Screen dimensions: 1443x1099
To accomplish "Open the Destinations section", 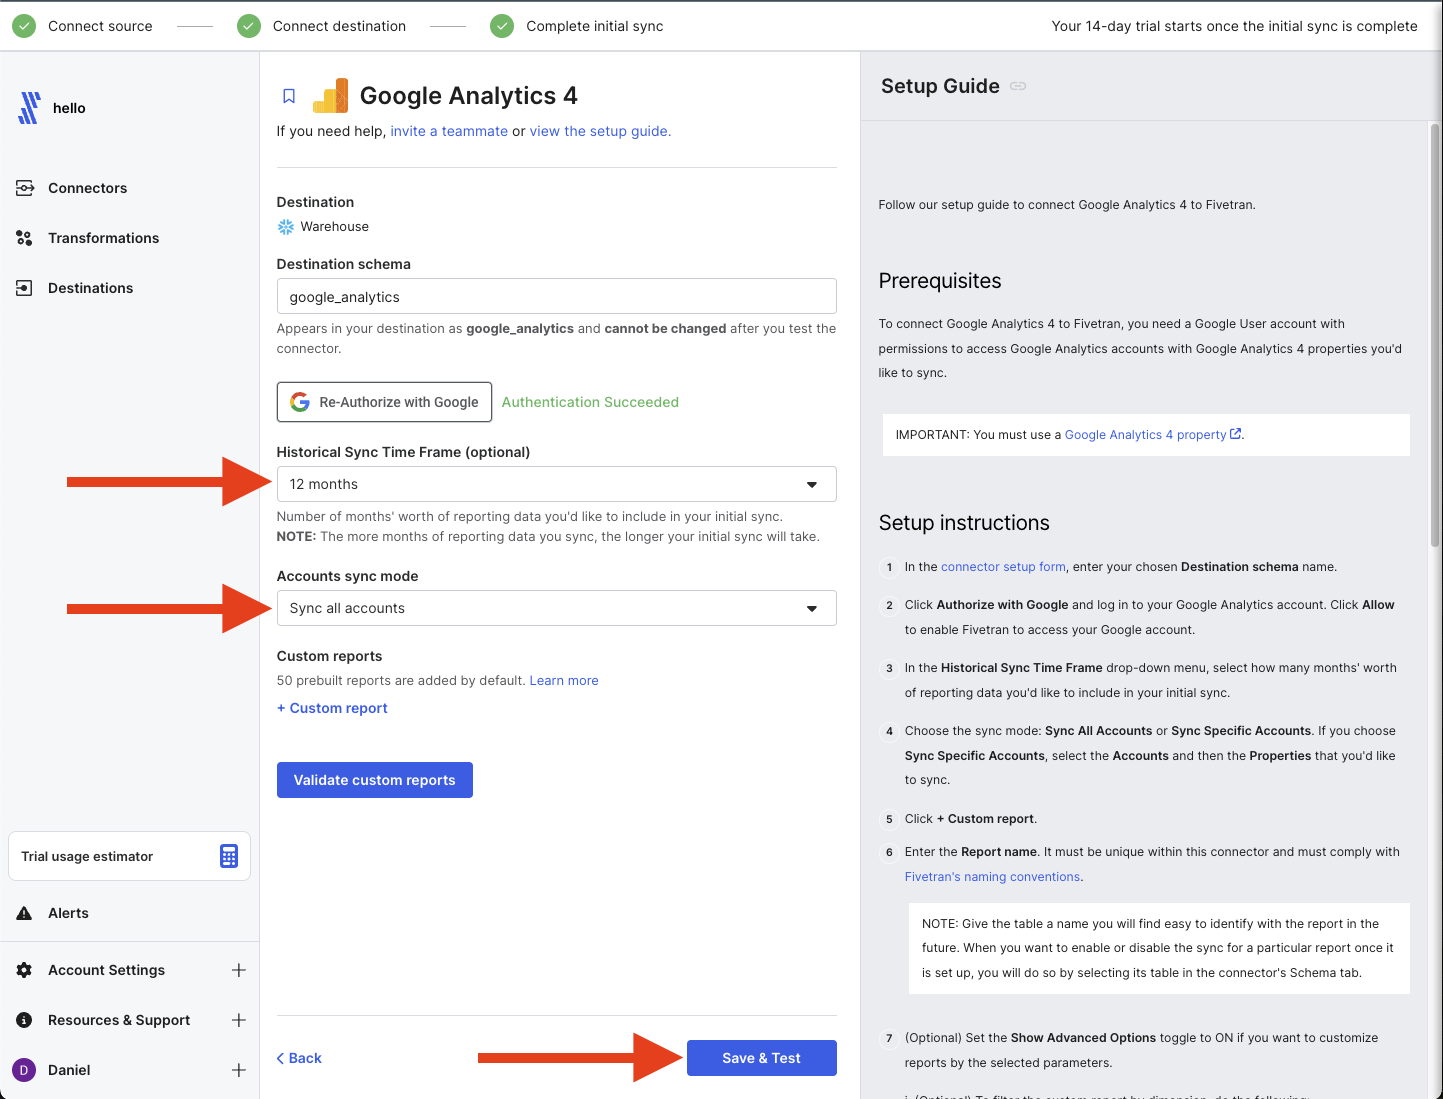I will point(91,288).
